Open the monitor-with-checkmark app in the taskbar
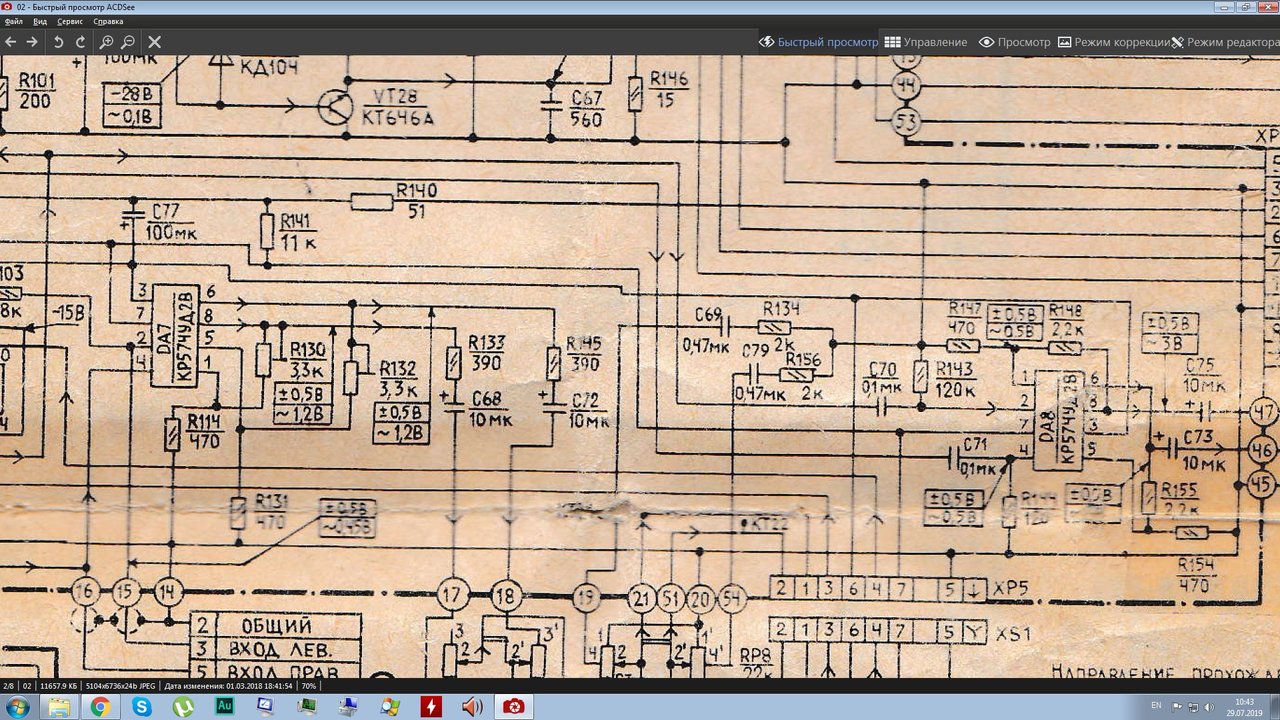The image size is (1280, 720). click(x=266, y=706)
